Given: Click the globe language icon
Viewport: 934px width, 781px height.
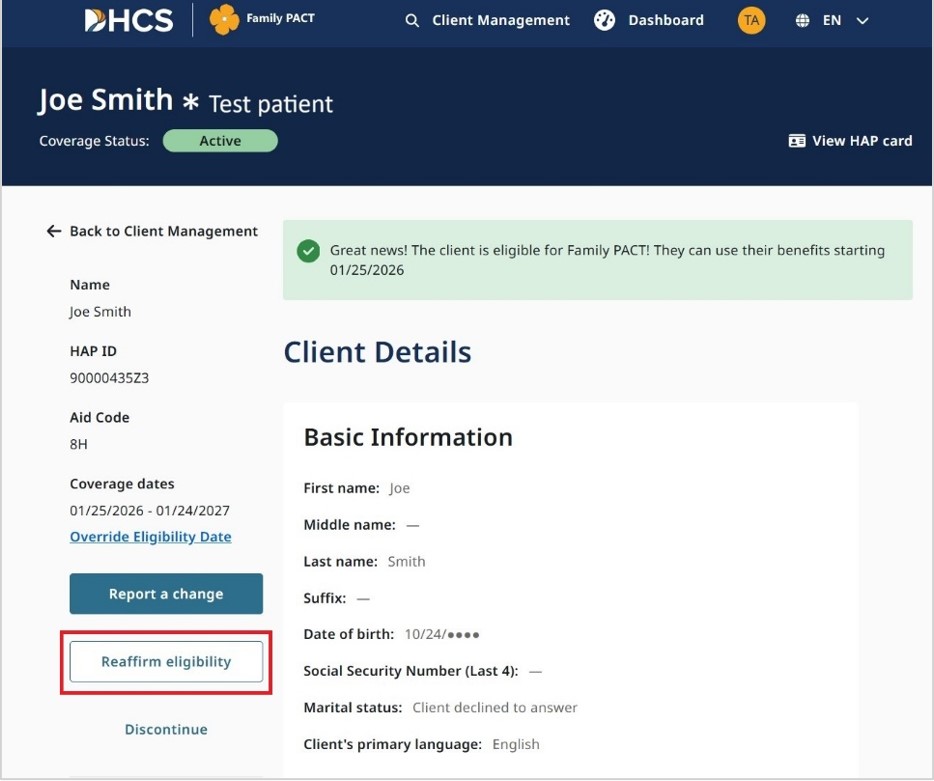Looking at the screenshot, I should click(802, 21).
